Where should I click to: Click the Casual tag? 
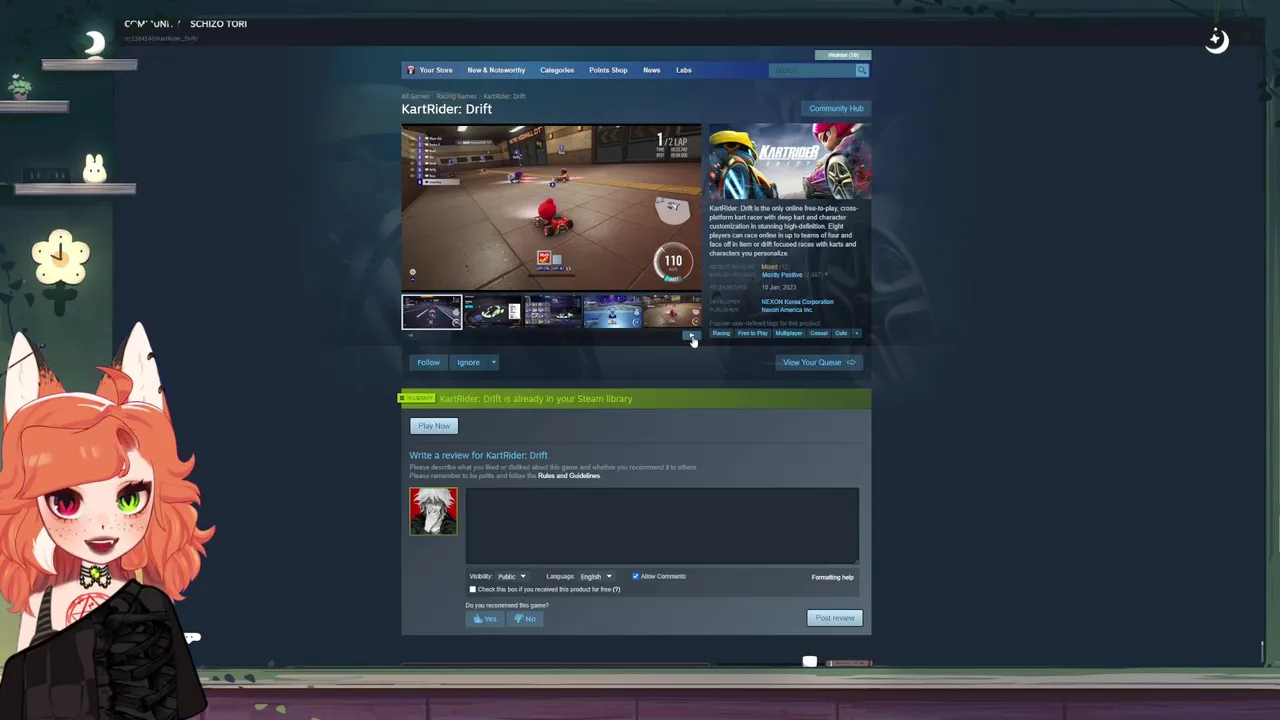[x=819, y=333]
